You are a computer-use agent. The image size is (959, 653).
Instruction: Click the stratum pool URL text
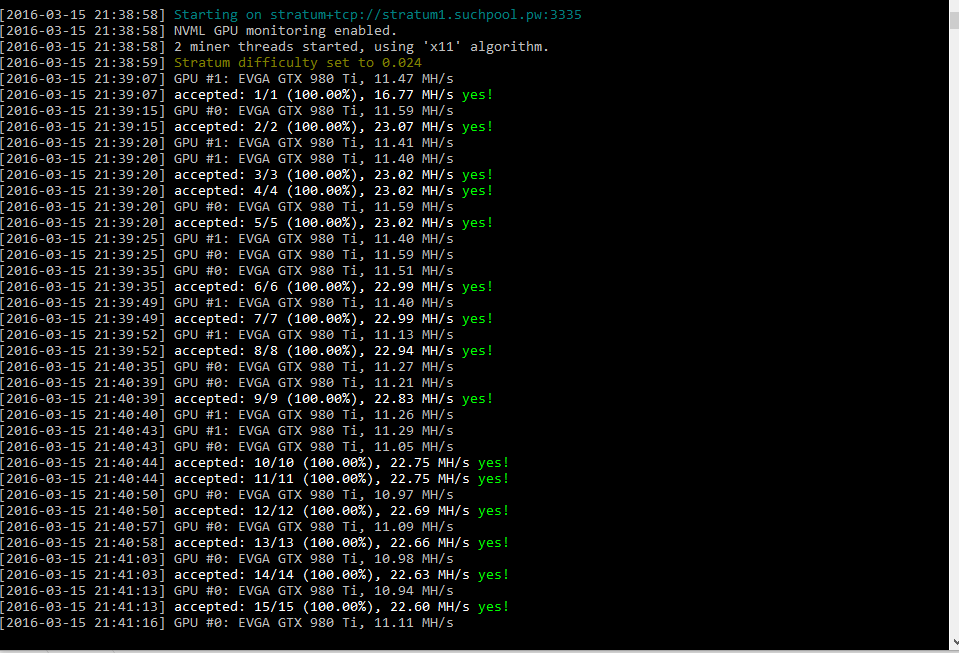[426, 15]
